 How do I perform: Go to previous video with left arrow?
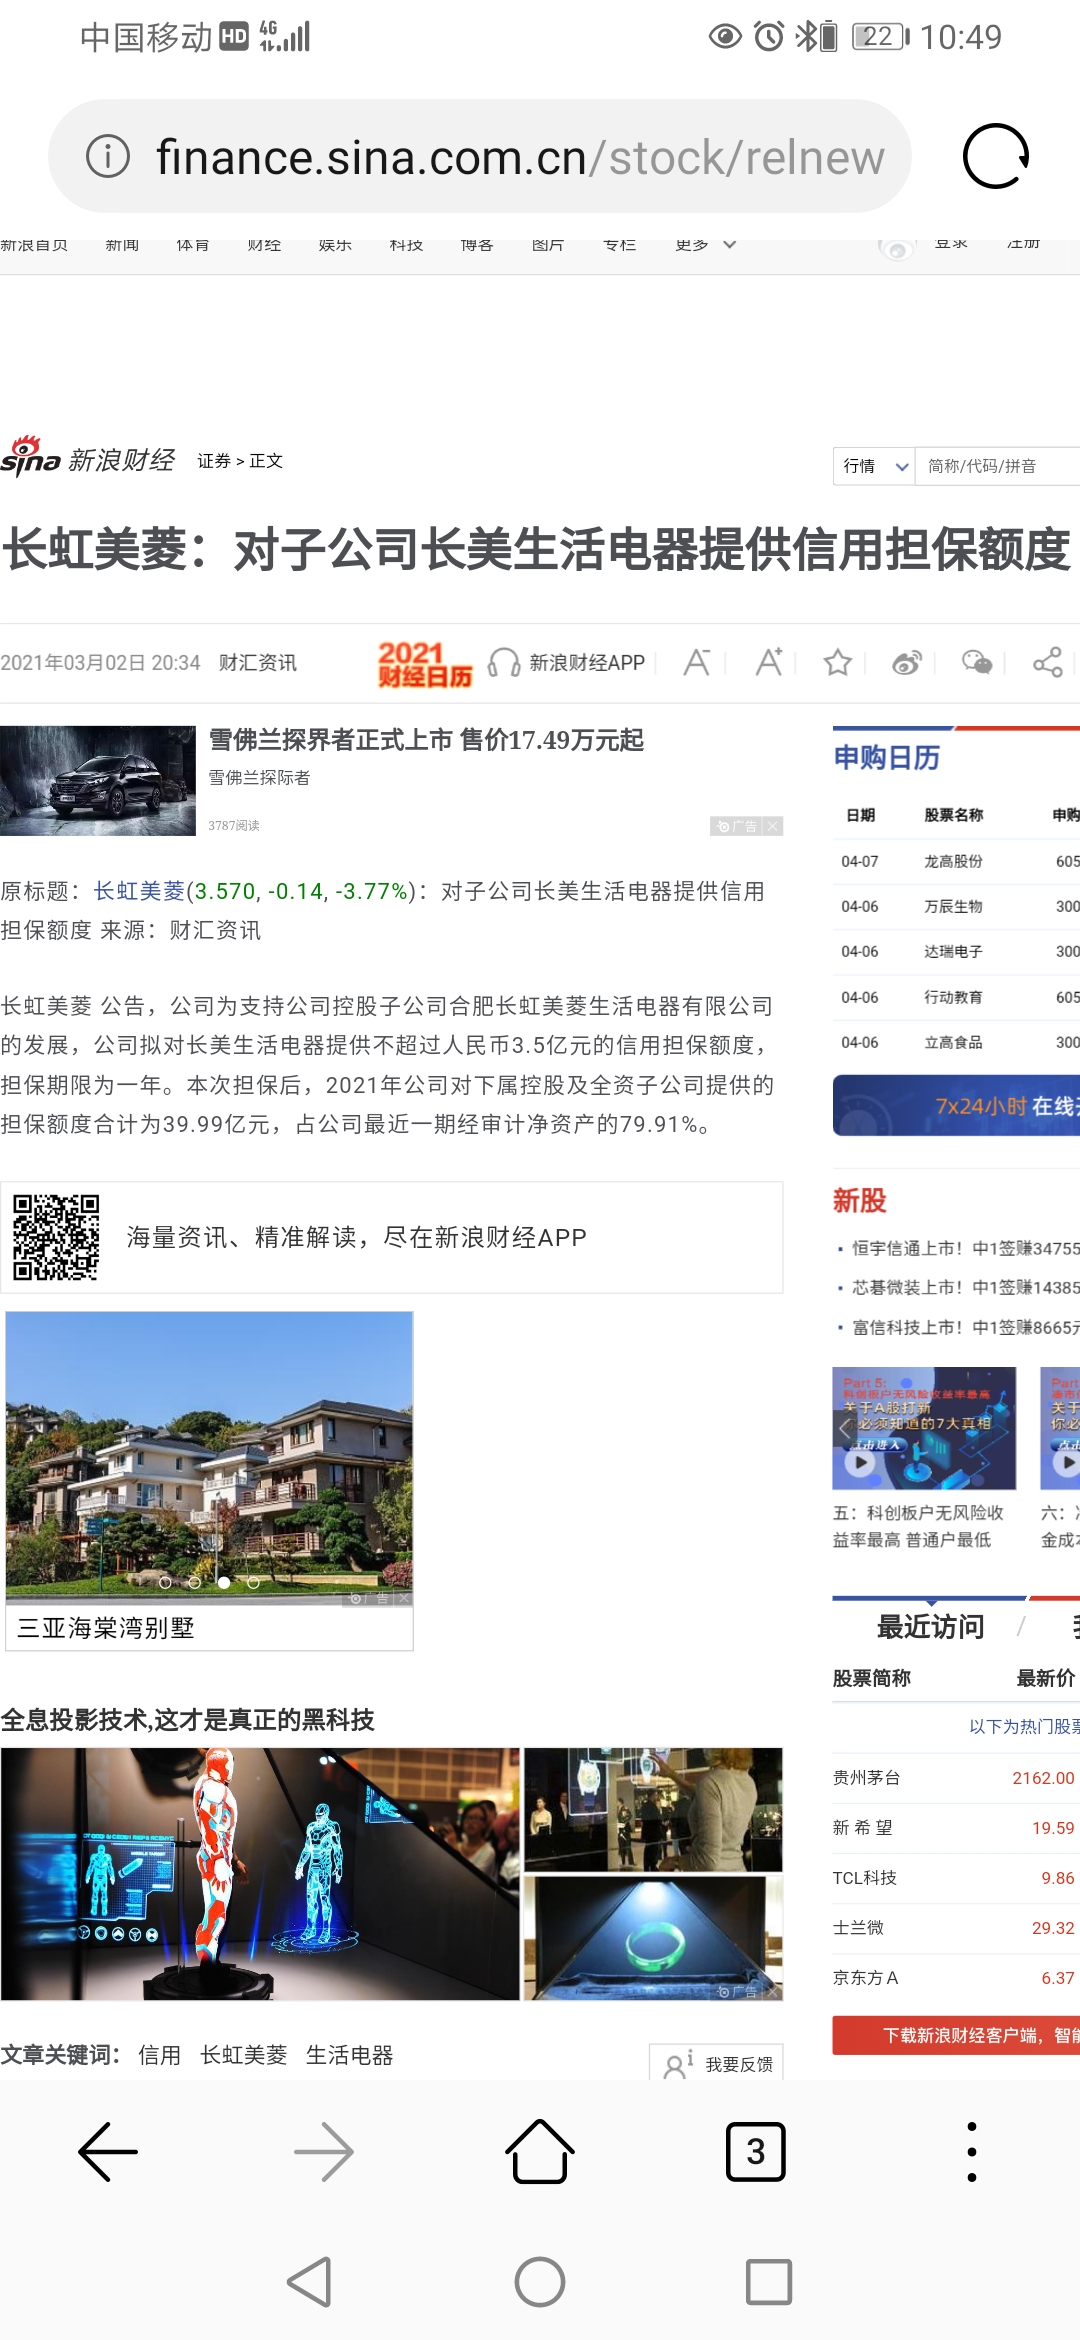coord(845,1428)
